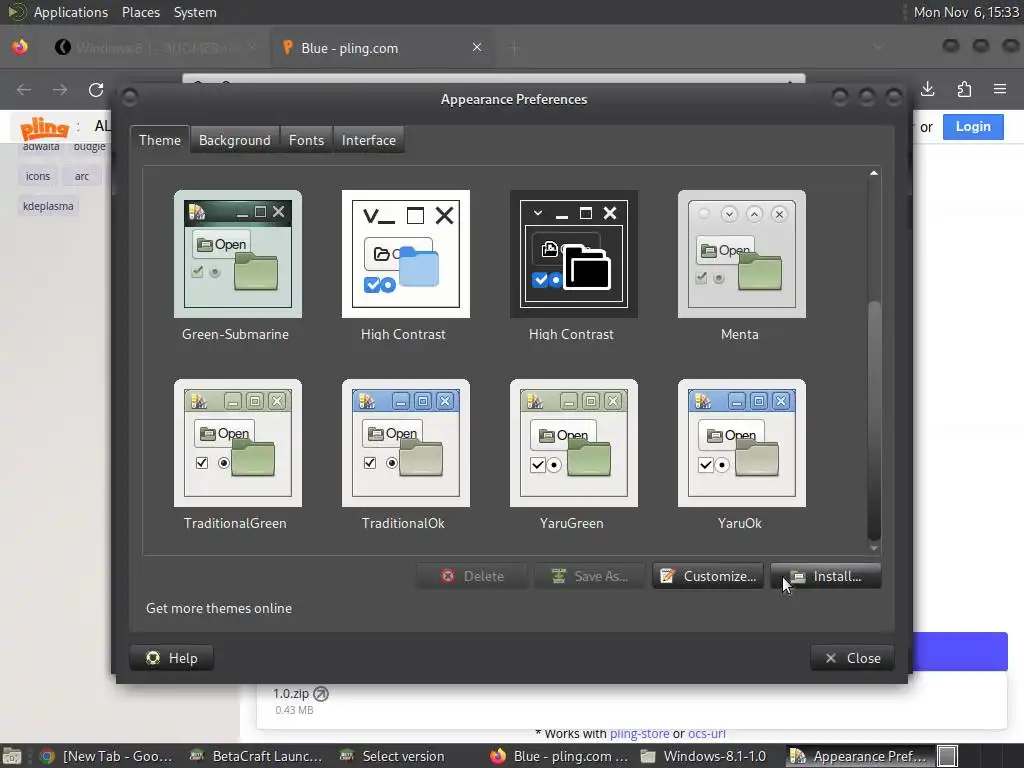Switch to BetaCraft Launcher taskbar item
The image size is (1024, 768).
click(x=255, y=756)
